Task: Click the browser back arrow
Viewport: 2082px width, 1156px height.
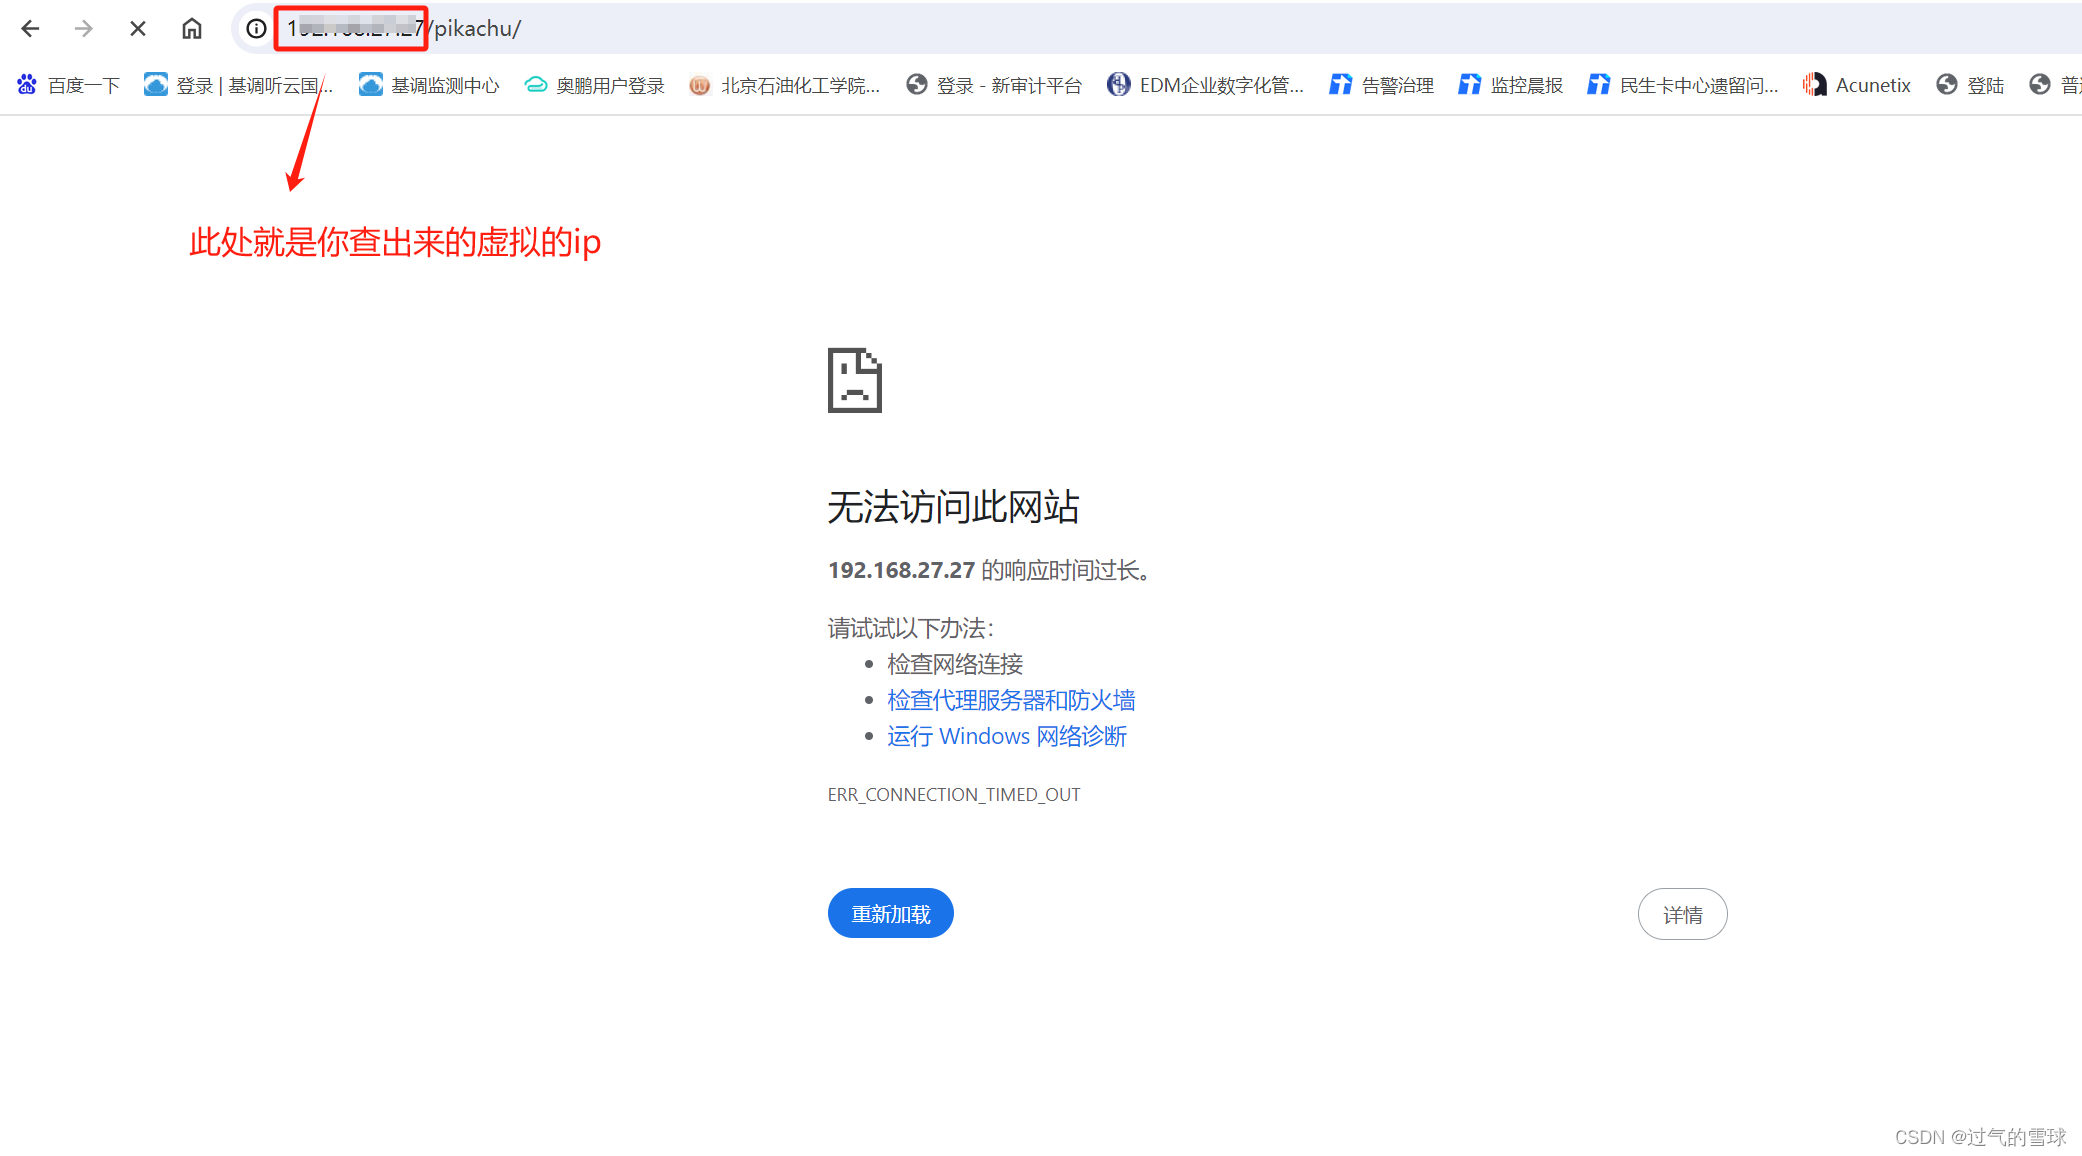Action: pyautogui.click(x=30, y=28)
